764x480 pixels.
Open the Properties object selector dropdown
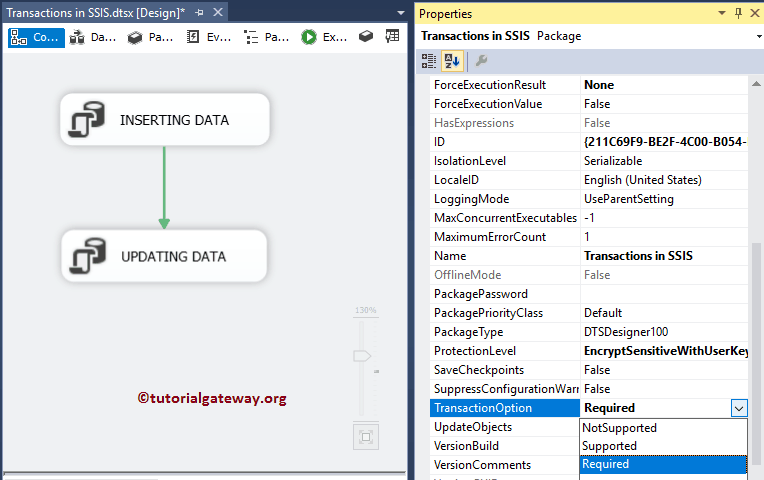pyautogui.click(x=759, y=37)
